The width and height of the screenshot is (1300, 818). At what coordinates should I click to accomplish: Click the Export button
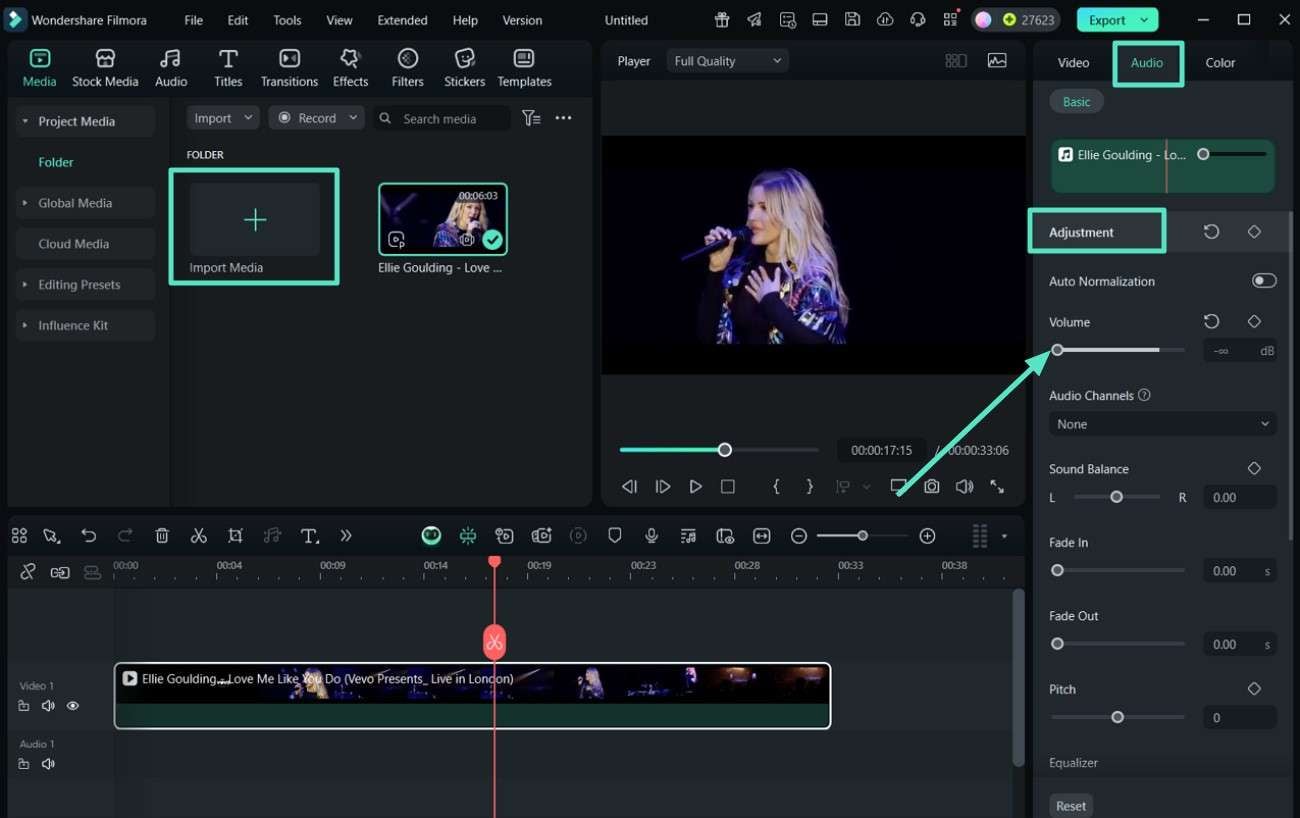coord(1117,20)
